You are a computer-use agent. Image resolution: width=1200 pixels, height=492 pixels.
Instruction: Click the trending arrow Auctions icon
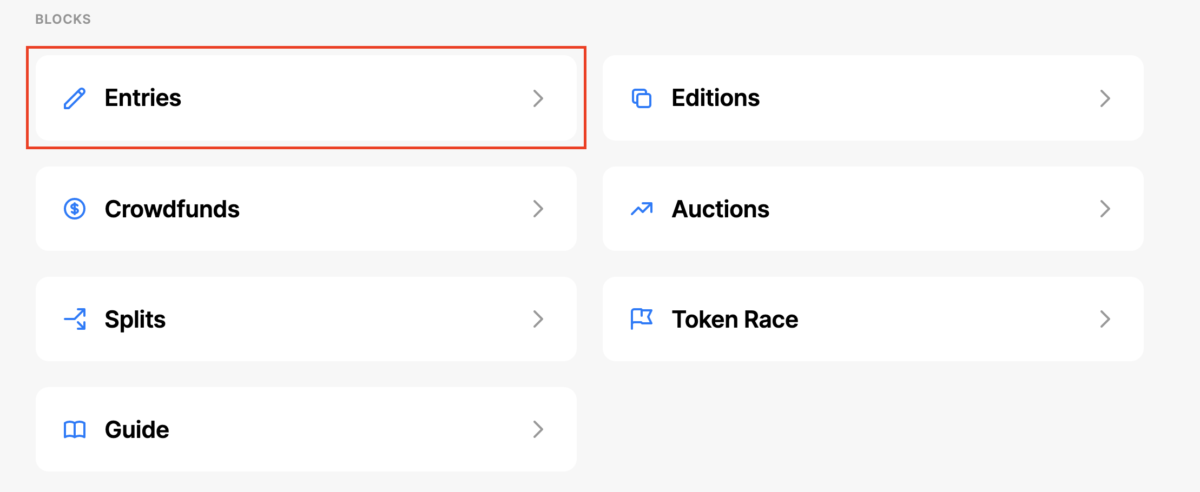642,209
